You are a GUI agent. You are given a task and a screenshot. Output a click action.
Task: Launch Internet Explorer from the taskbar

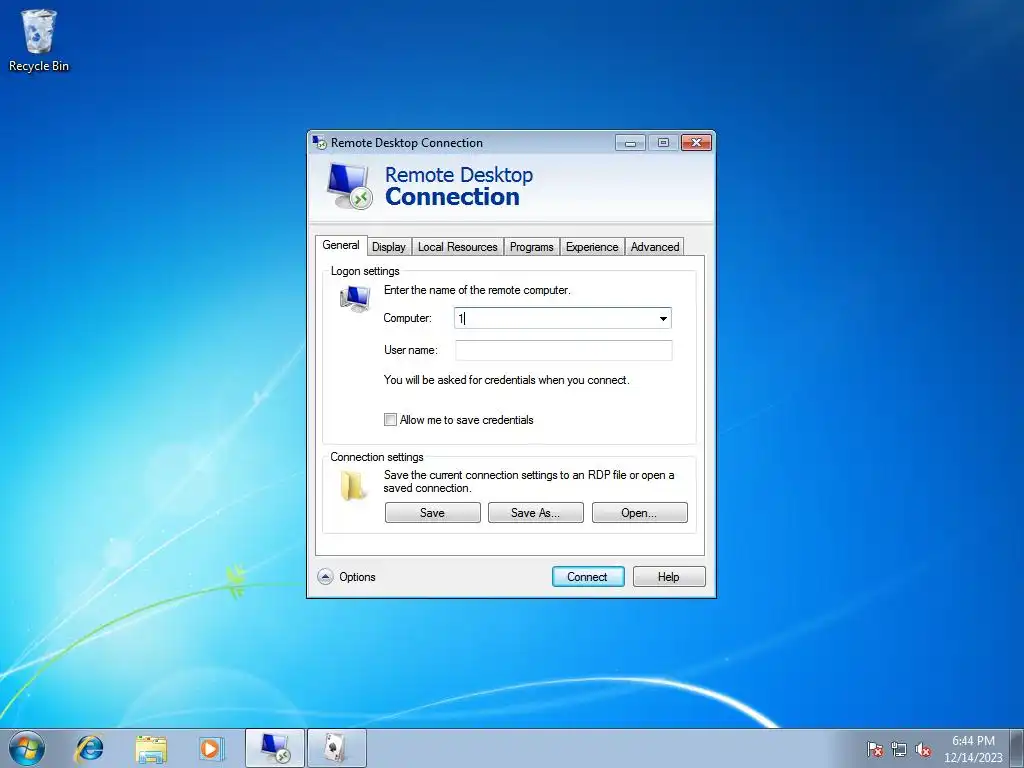coord(89,748)
